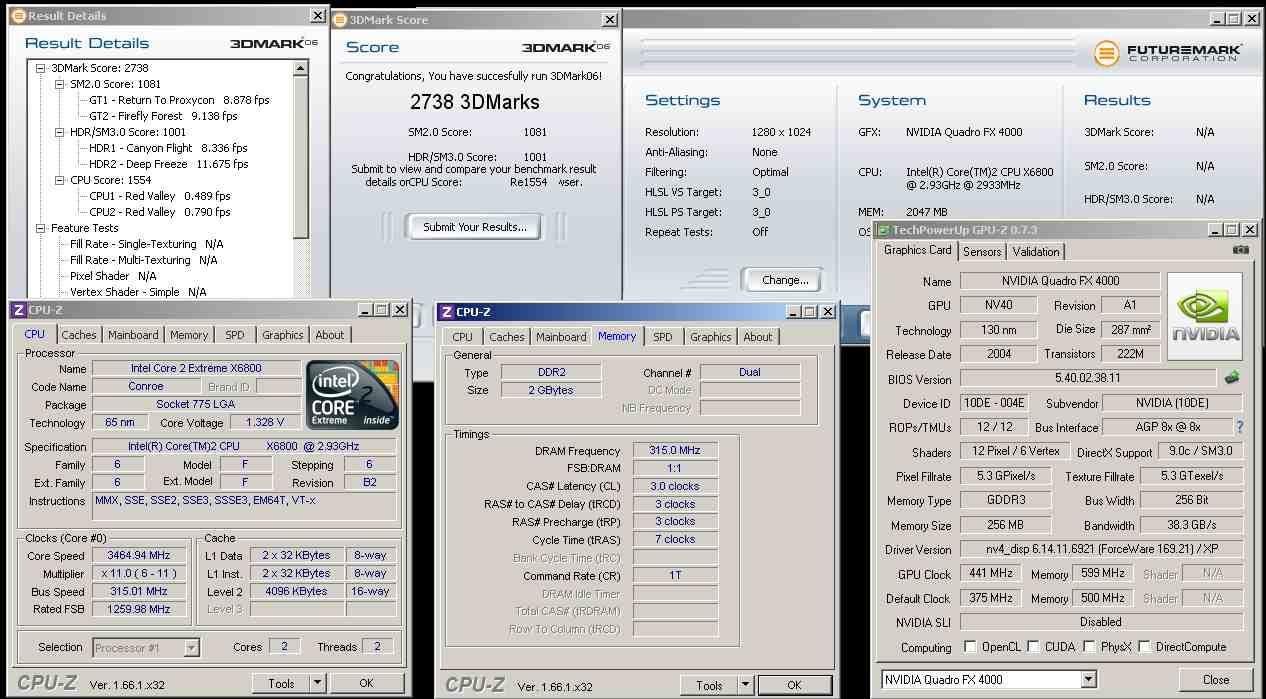
Task: Enable the OpenCL checkbox
Action: pyautogui.click(x=969, y=647)
